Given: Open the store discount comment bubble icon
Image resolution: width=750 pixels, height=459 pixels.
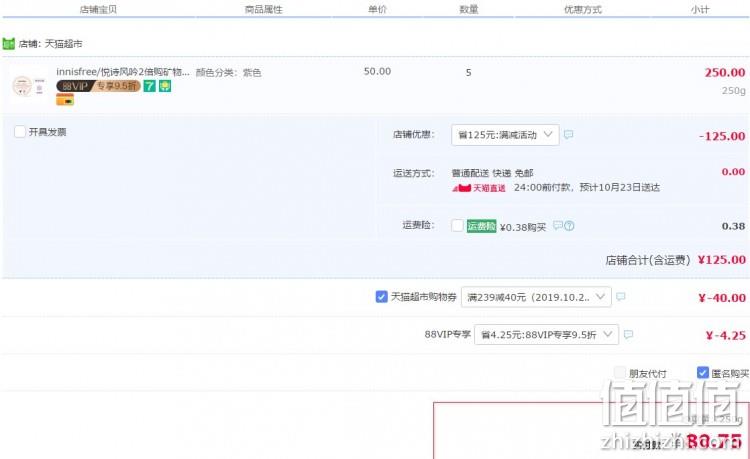Looking at the screenshot, I should coord(568,135).
